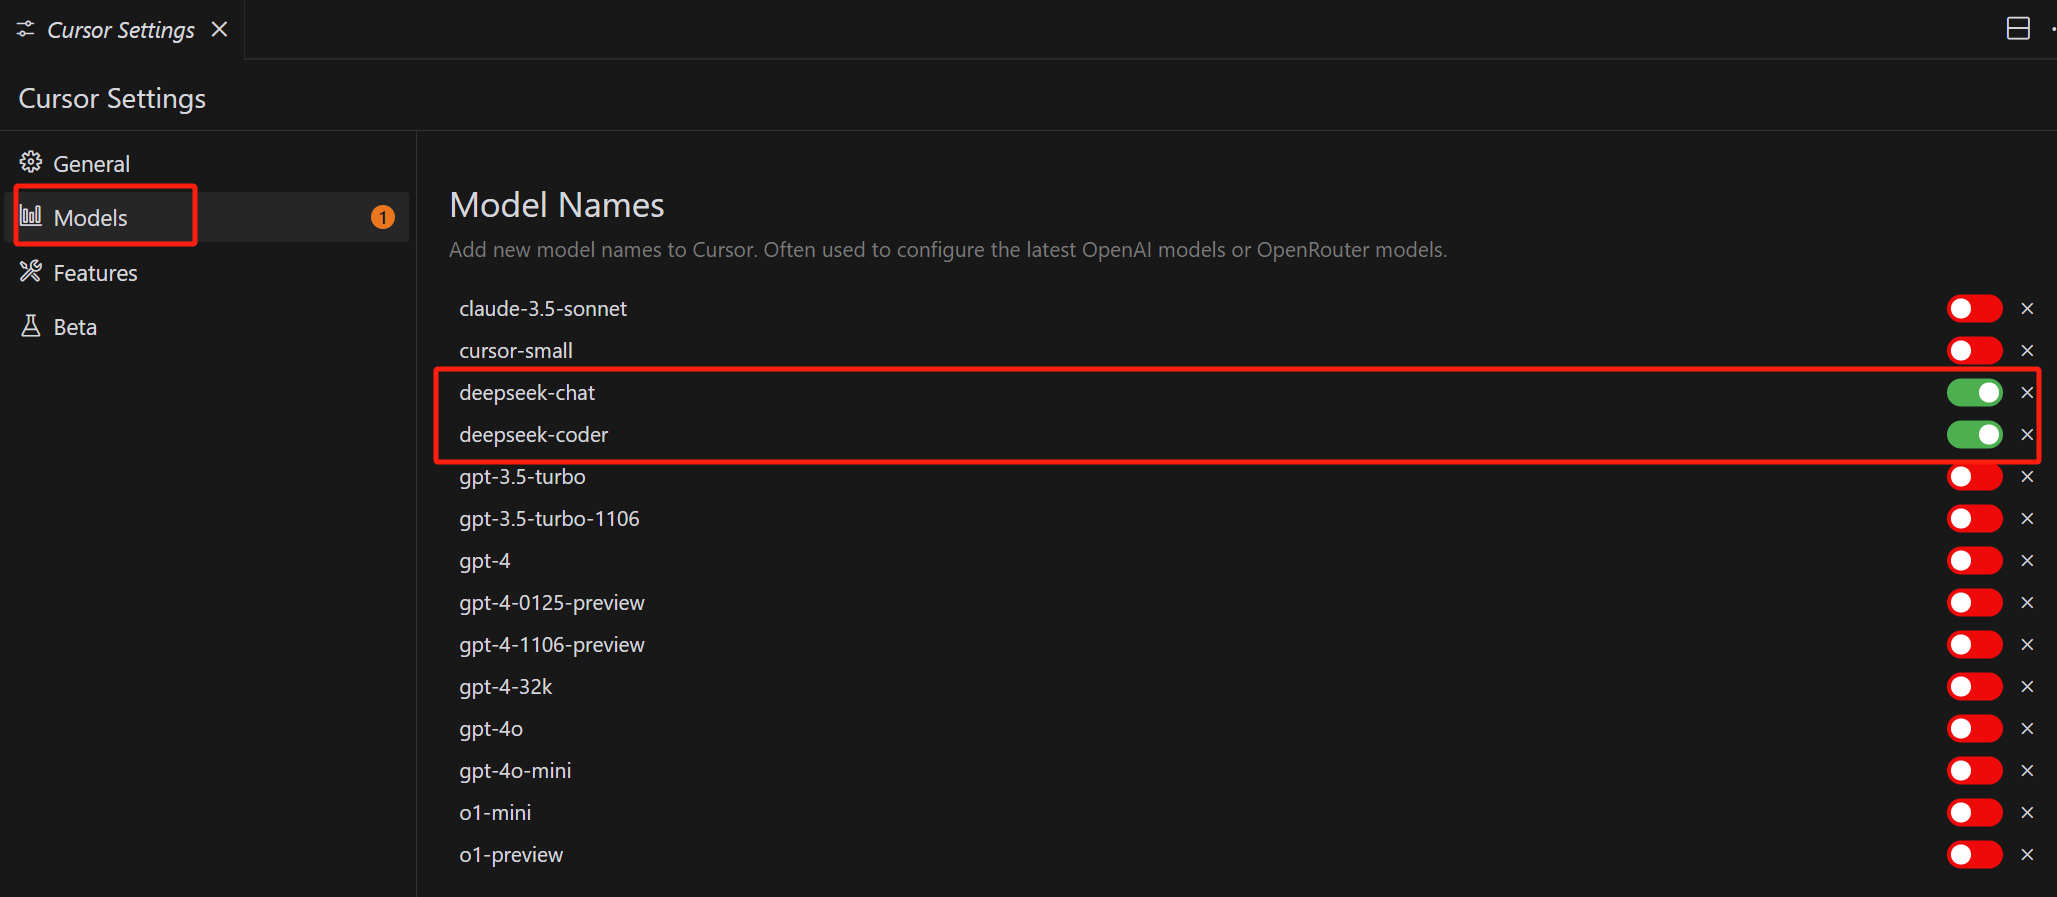Click the gpt-4-1106-preview model name

coord(552,645)
